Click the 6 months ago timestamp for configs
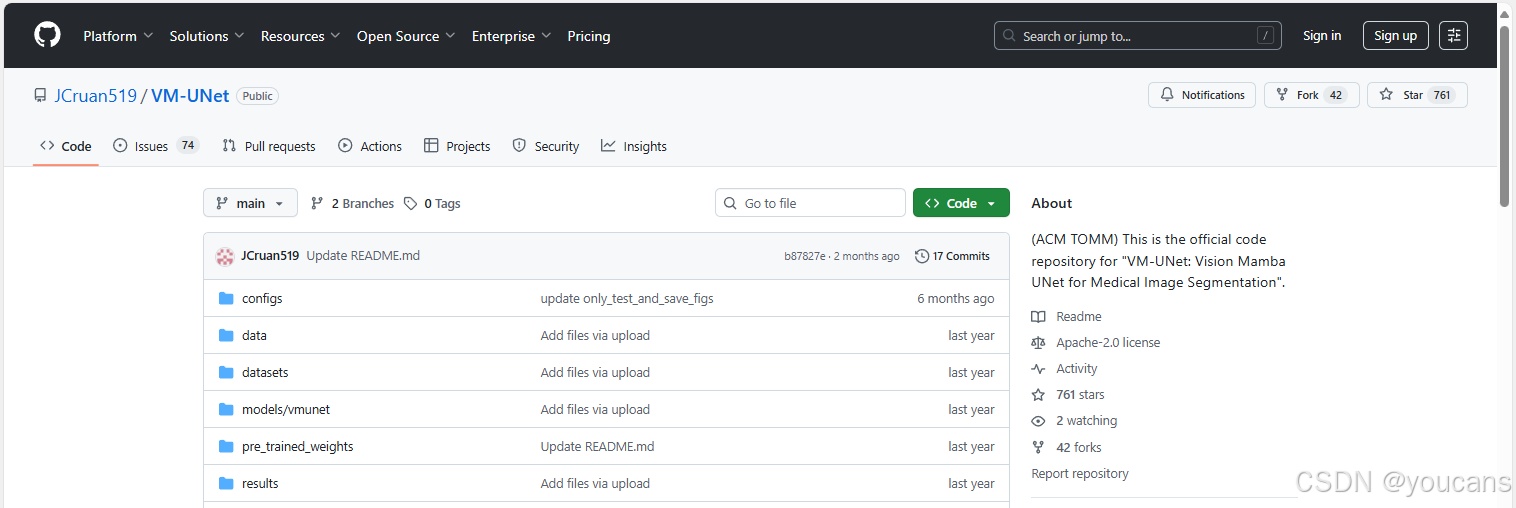1516x508 pixels. pyautogui.click(x=956, y=298)
